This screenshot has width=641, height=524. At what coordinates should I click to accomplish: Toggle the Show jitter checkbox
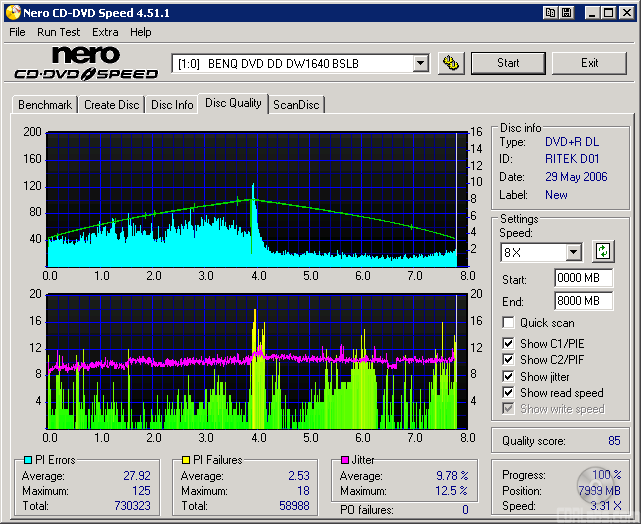[x=509, y=377]
